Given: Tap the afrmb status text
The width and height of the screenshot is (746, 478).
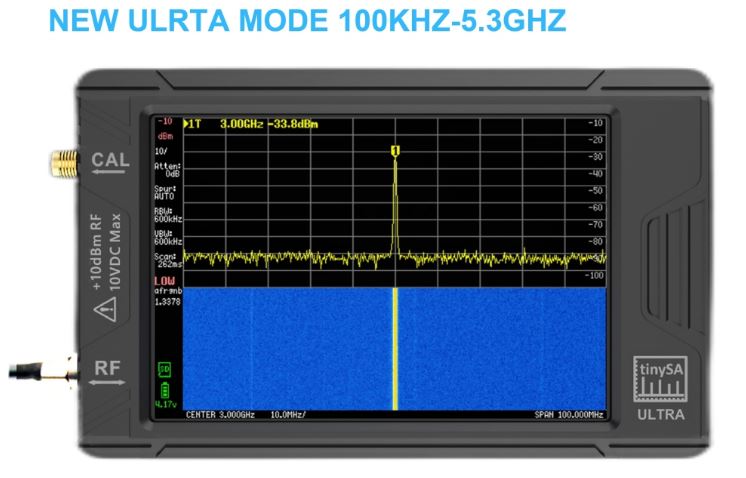Looking at the screenshot, I should pyautogui.click(x=168, y=291).
